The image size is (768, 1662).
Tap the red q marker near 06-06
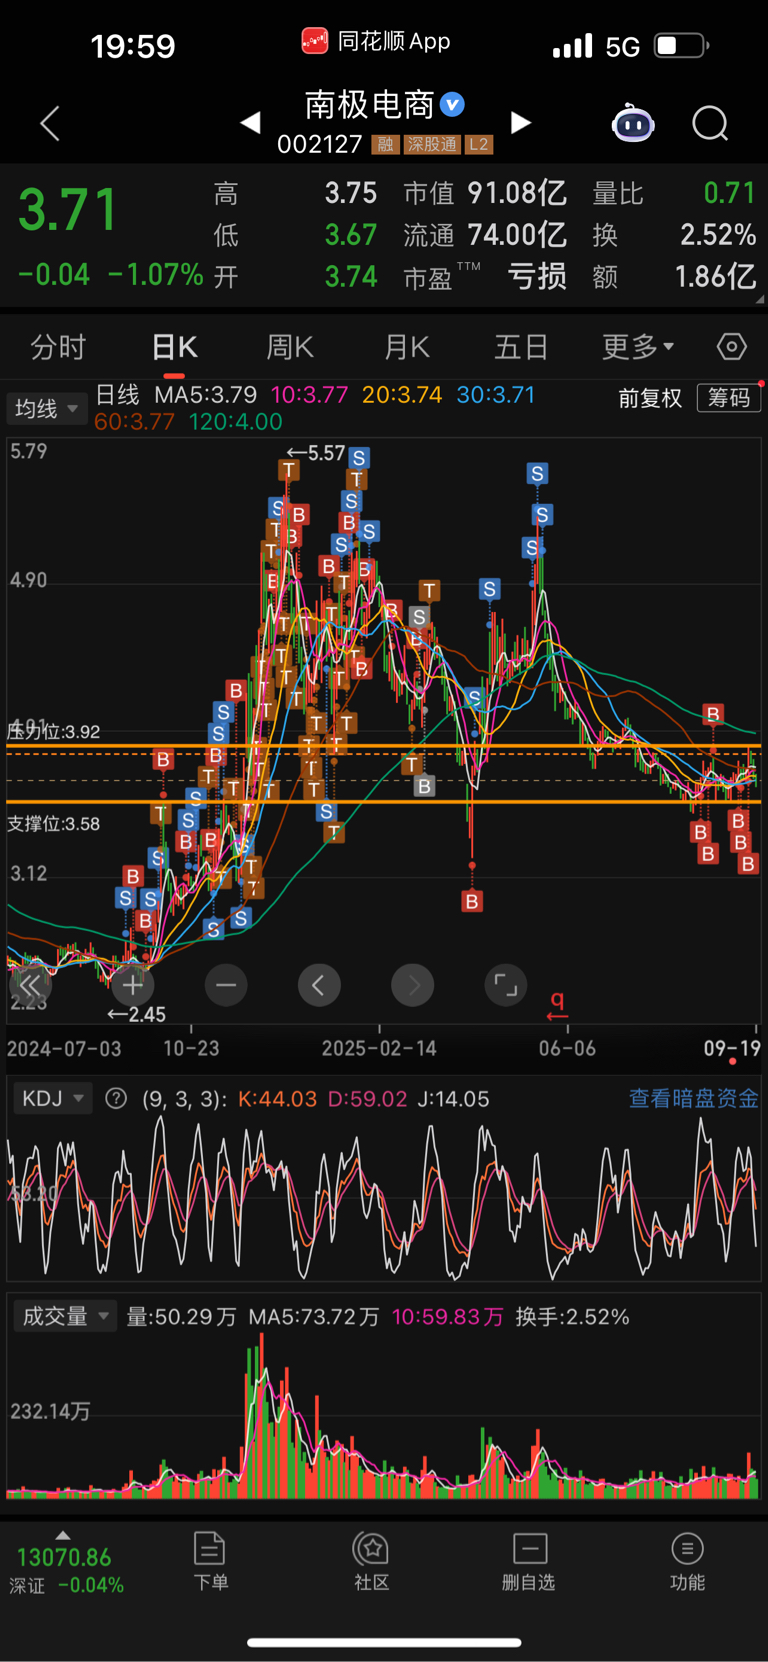coord(557,1005)
